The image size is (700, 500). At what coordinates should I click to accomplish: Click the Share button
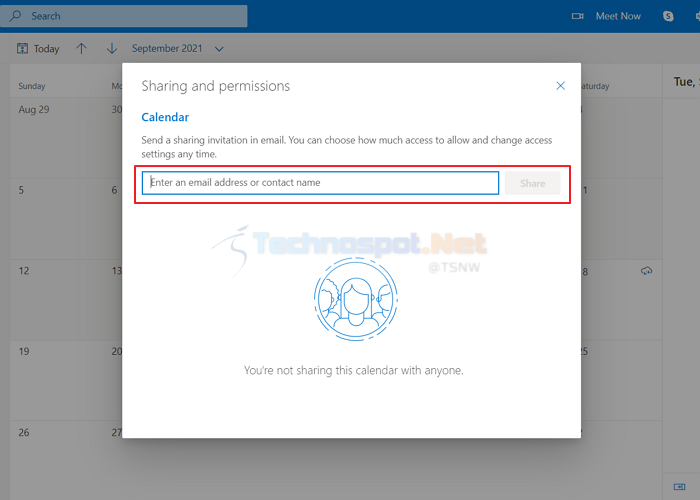coord(532,183)
